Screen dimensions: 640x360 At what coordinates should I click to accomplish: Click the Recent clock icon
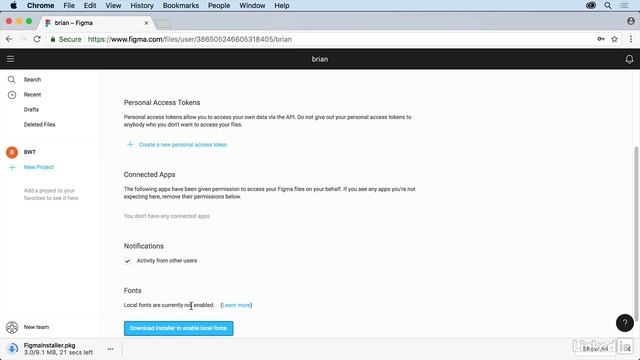pyautogui.click(x=12, y=95)
